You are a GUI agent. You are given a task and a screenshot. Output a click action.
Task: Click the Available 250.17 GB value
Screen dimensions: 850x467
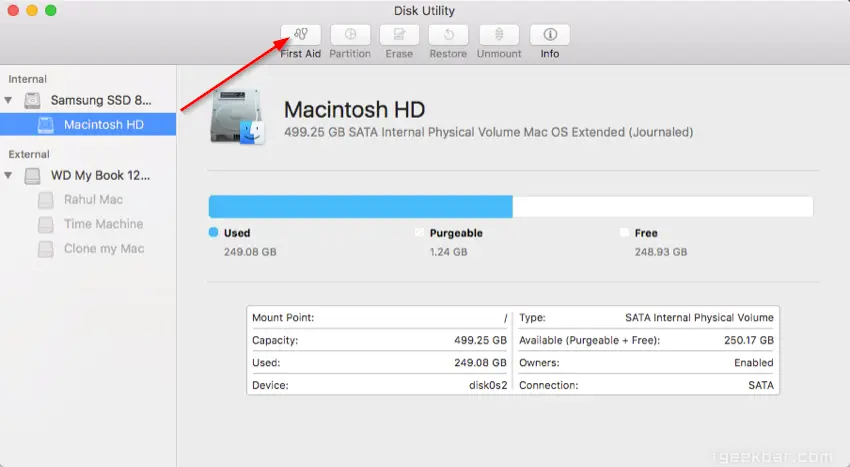[x=749, y=341]
